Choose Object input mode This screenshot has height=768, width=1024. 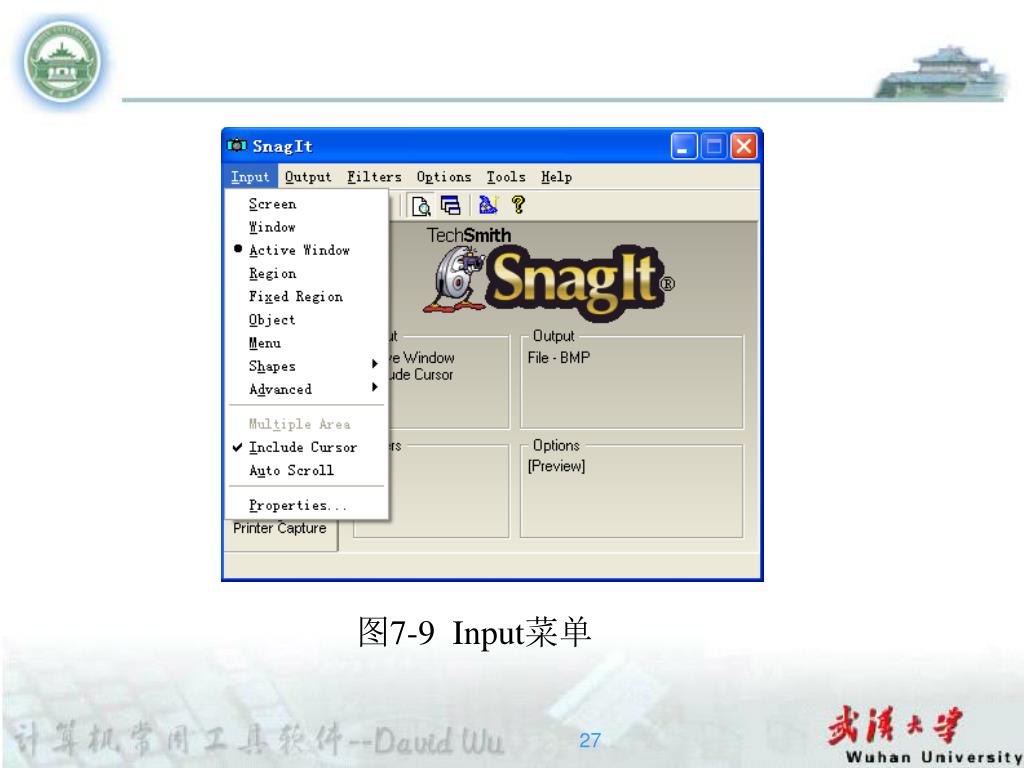[307, 320]
